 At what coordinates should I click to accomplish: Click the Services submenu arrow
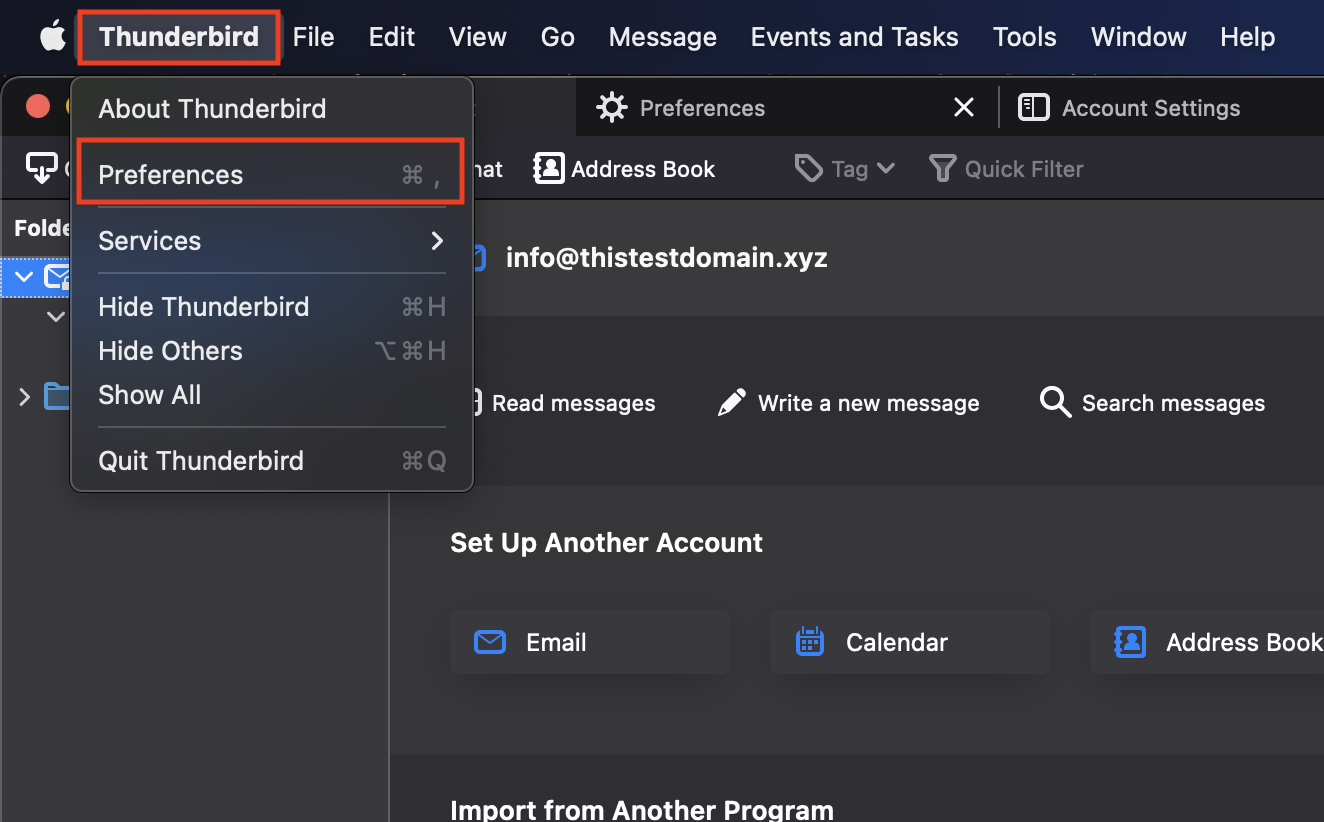point(437,241)
